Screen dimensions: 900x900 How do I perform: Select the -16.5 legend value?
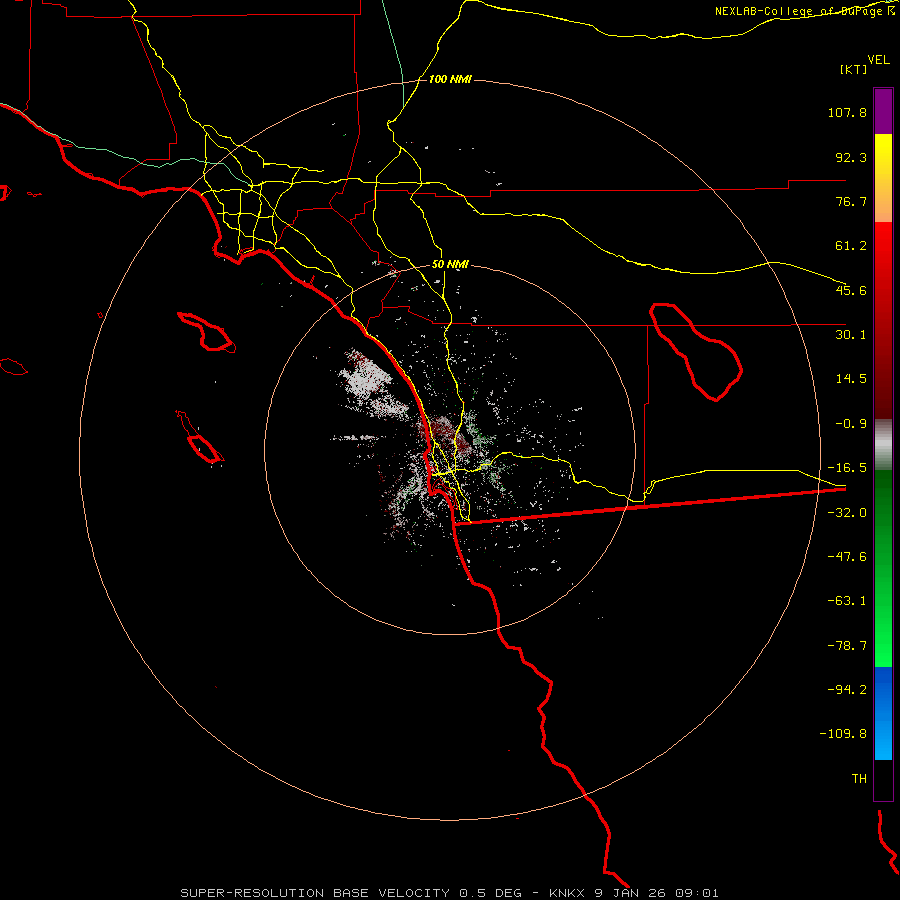click(847, 468)
